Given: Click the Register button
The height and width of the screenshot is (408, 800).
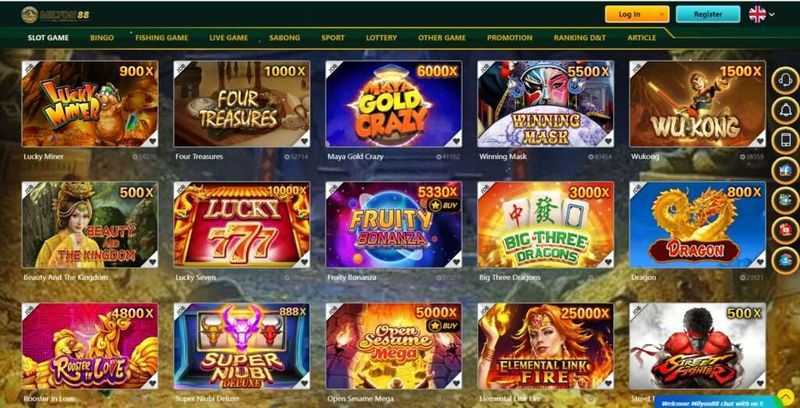Looking at the screenshot, I should tap(708, 14).
